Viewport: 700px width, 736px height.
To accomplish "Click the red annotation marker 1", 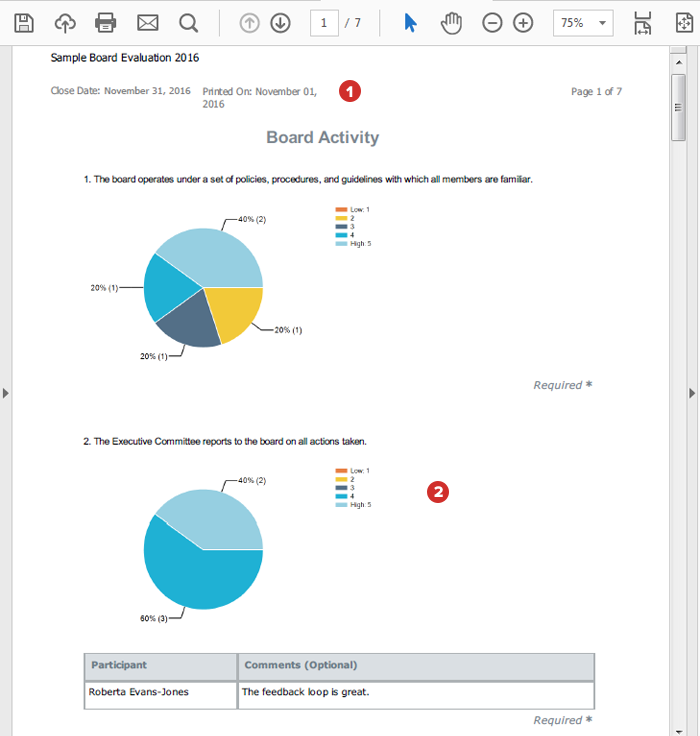I will pos(349,91).
